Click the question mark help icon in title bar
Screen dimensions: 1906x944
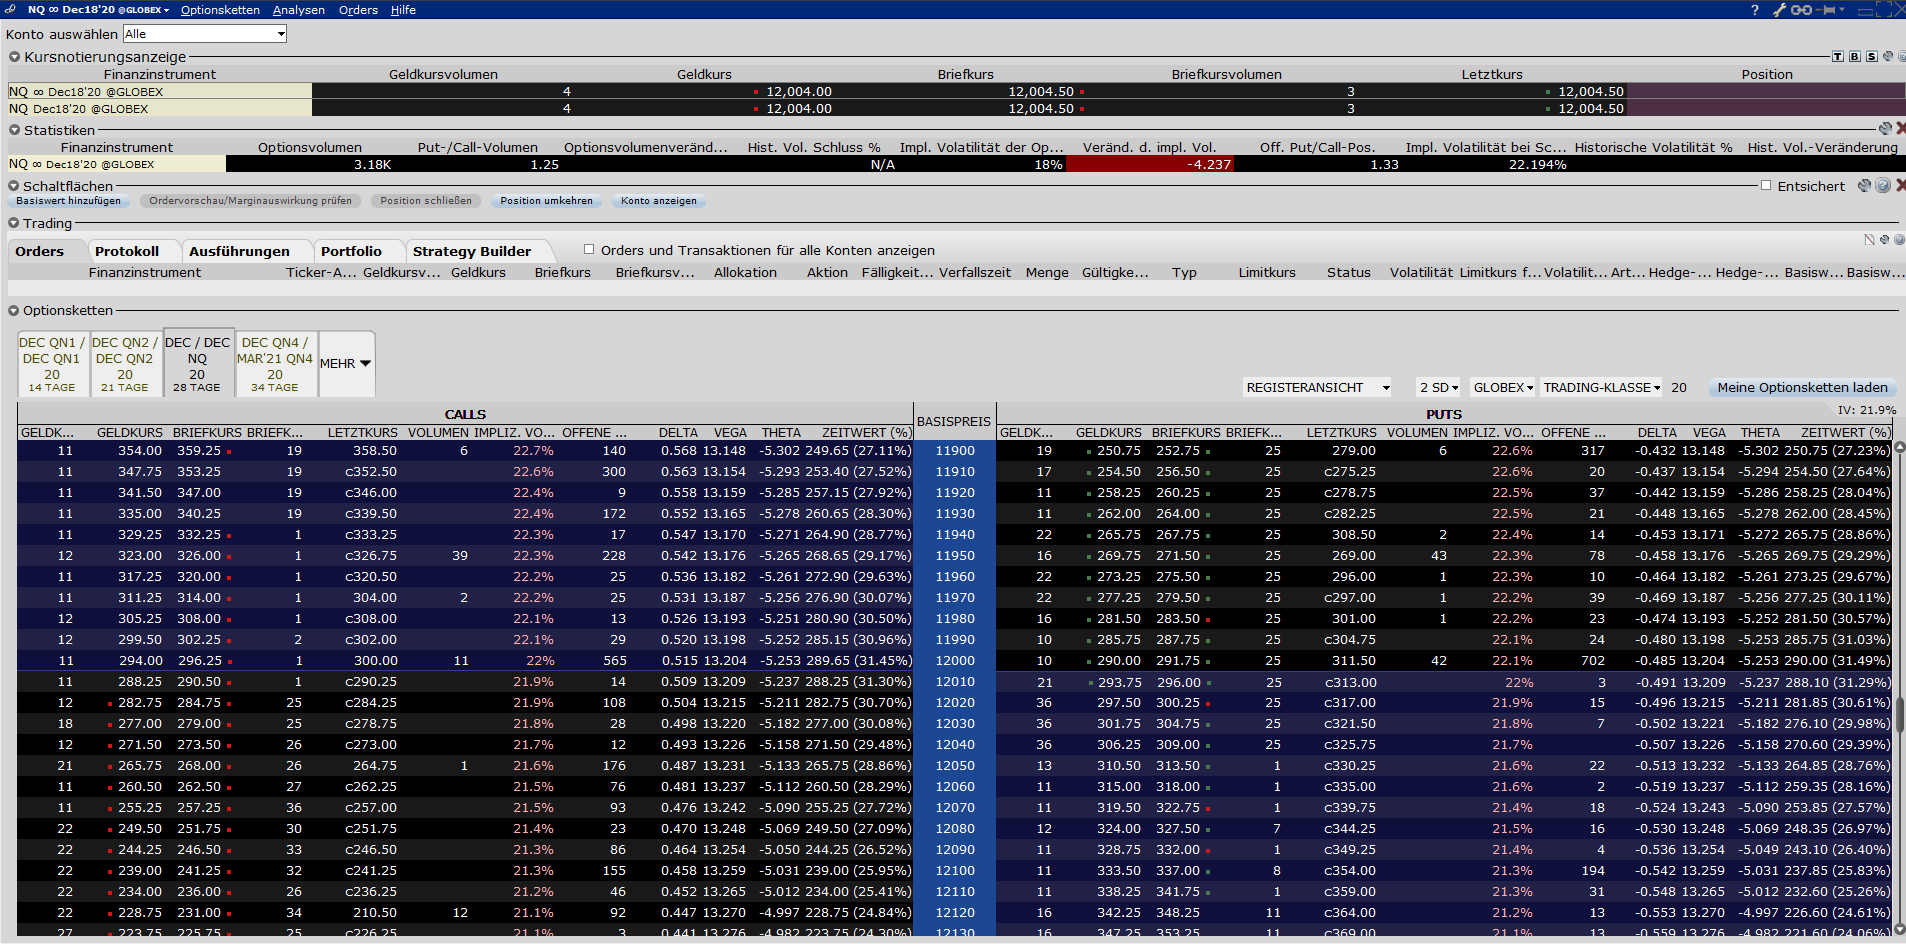[1754, 10]
